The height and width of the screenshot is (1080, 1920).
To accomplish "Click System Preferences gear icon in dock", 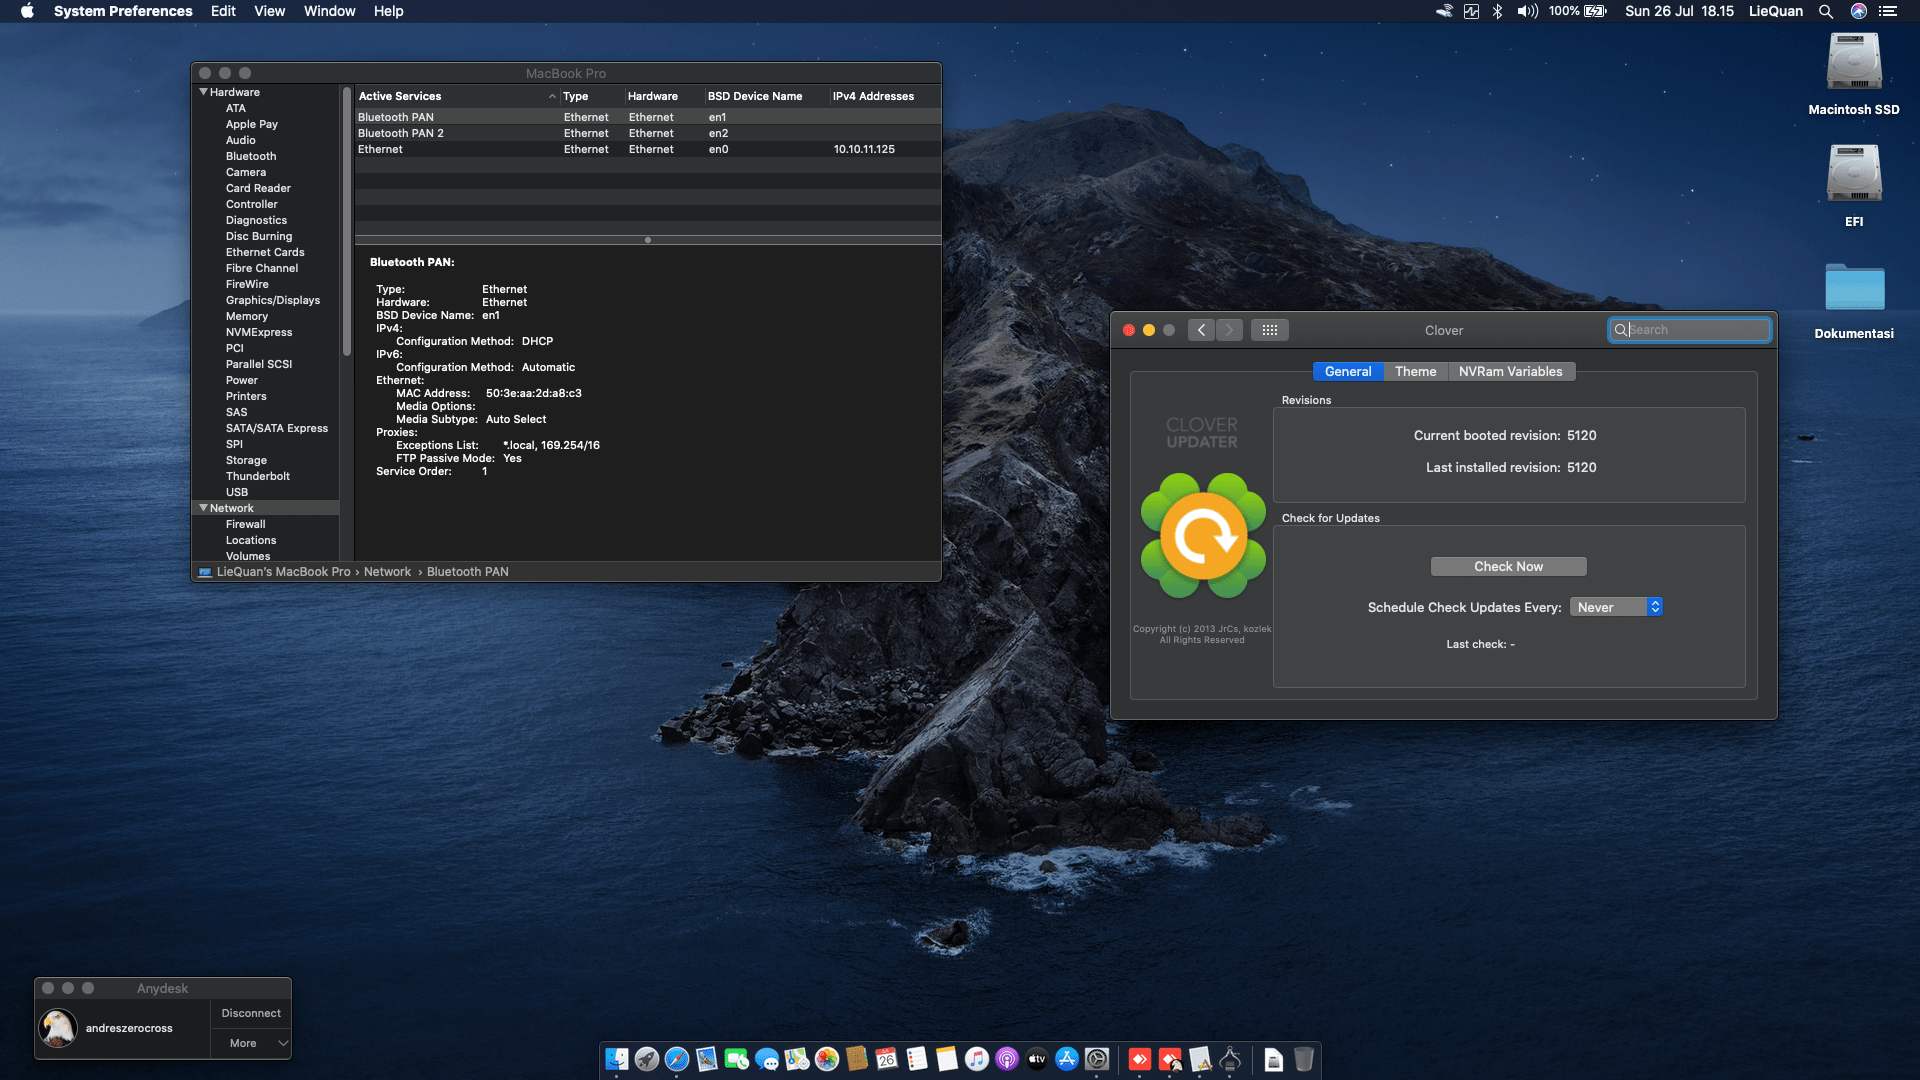I will click(1097, 1059).
